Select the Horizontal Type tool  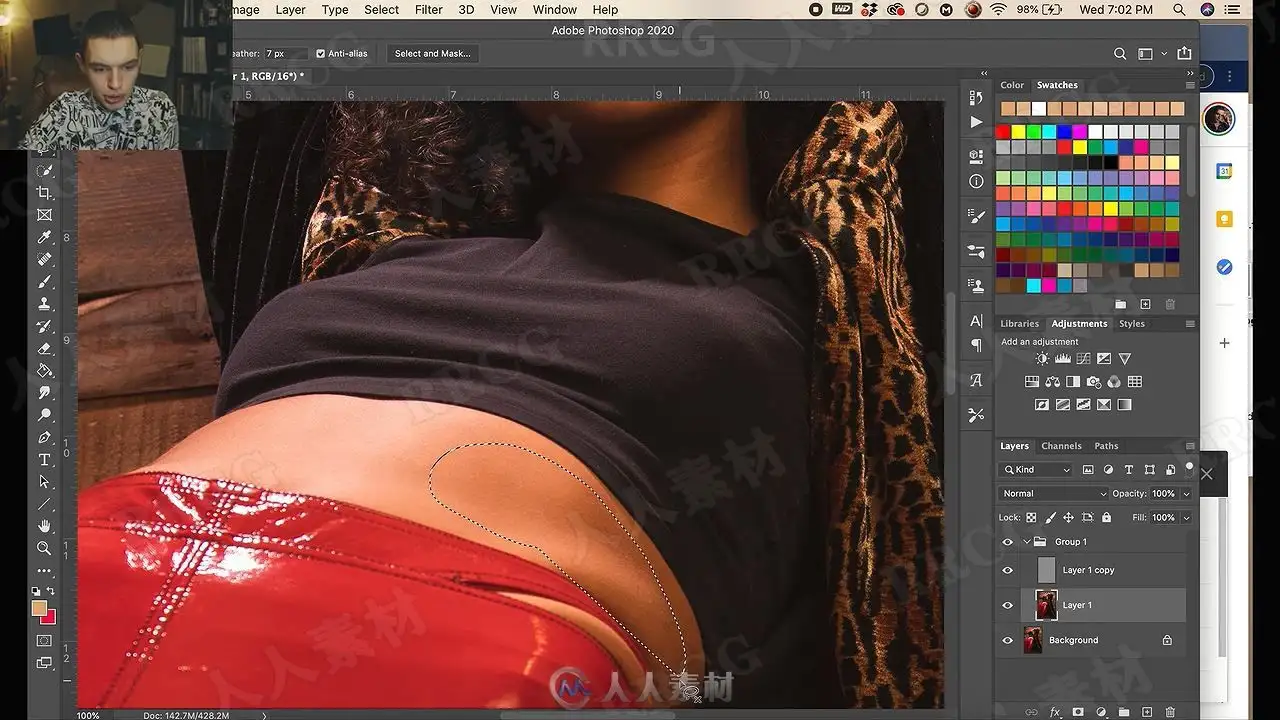pos(44,459)
